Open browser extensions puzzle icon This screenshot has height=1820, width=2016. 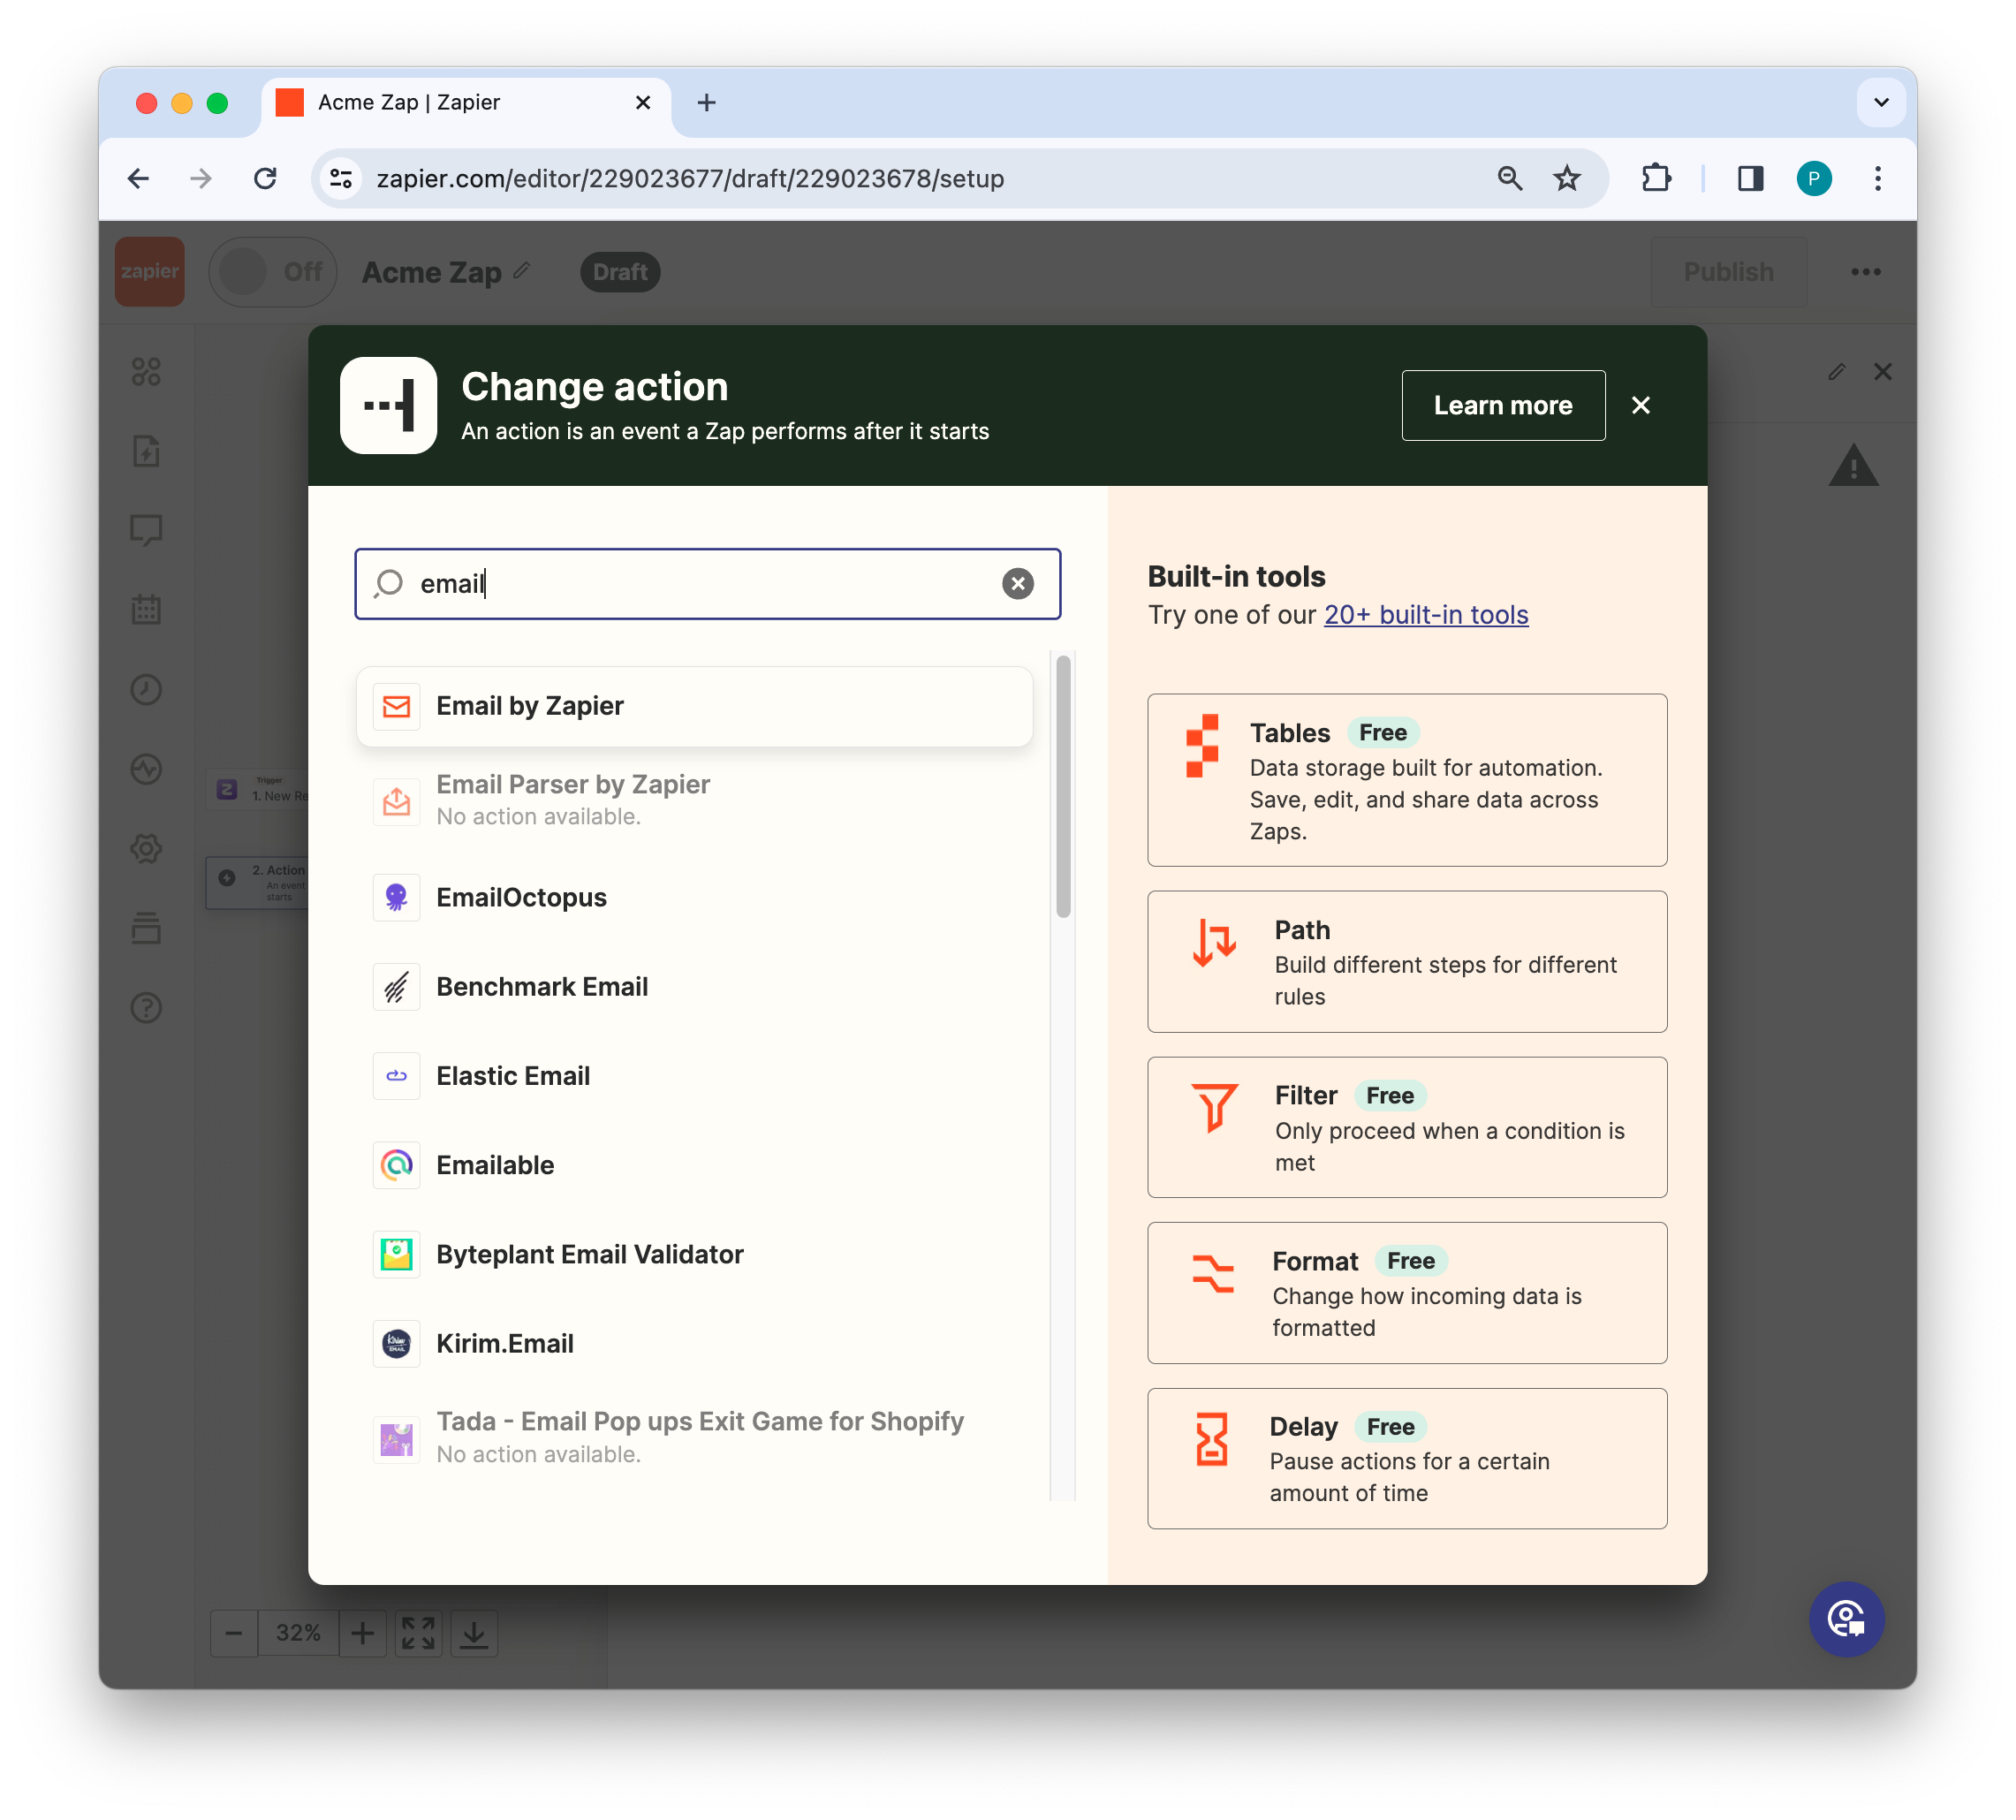click(x=1656, y=179)
